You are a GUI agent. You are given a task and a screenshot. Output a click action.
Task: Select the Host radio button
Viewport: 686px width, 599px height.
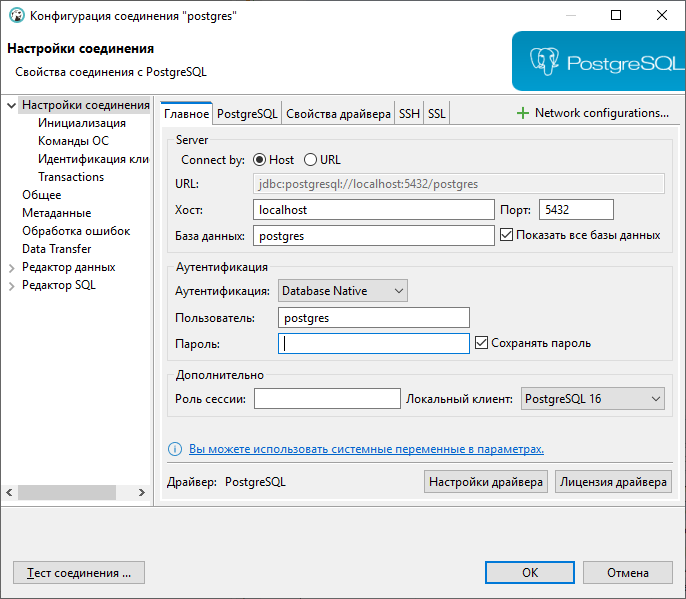[259, 160]
